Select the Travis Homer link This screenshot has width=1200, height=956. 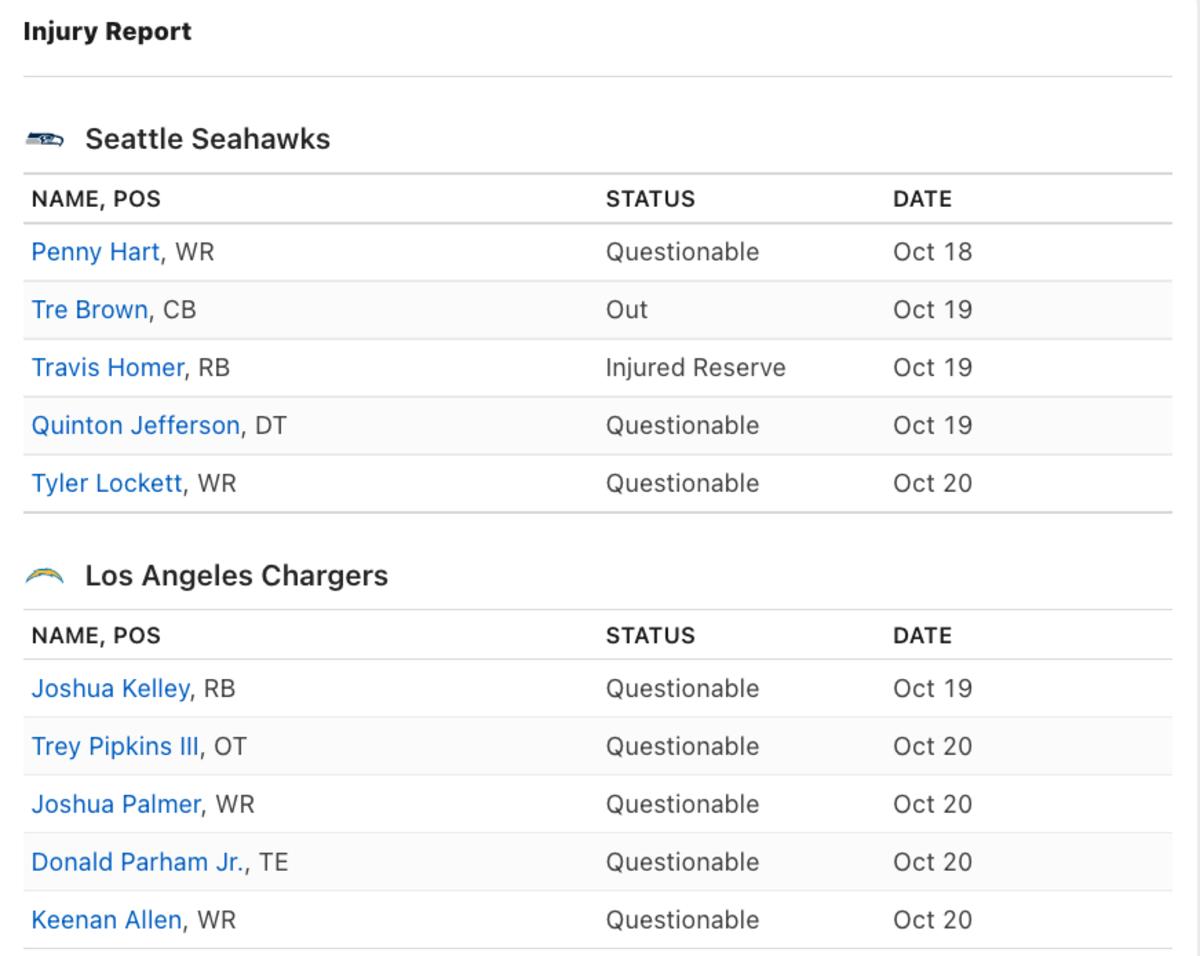coord(107,368)
